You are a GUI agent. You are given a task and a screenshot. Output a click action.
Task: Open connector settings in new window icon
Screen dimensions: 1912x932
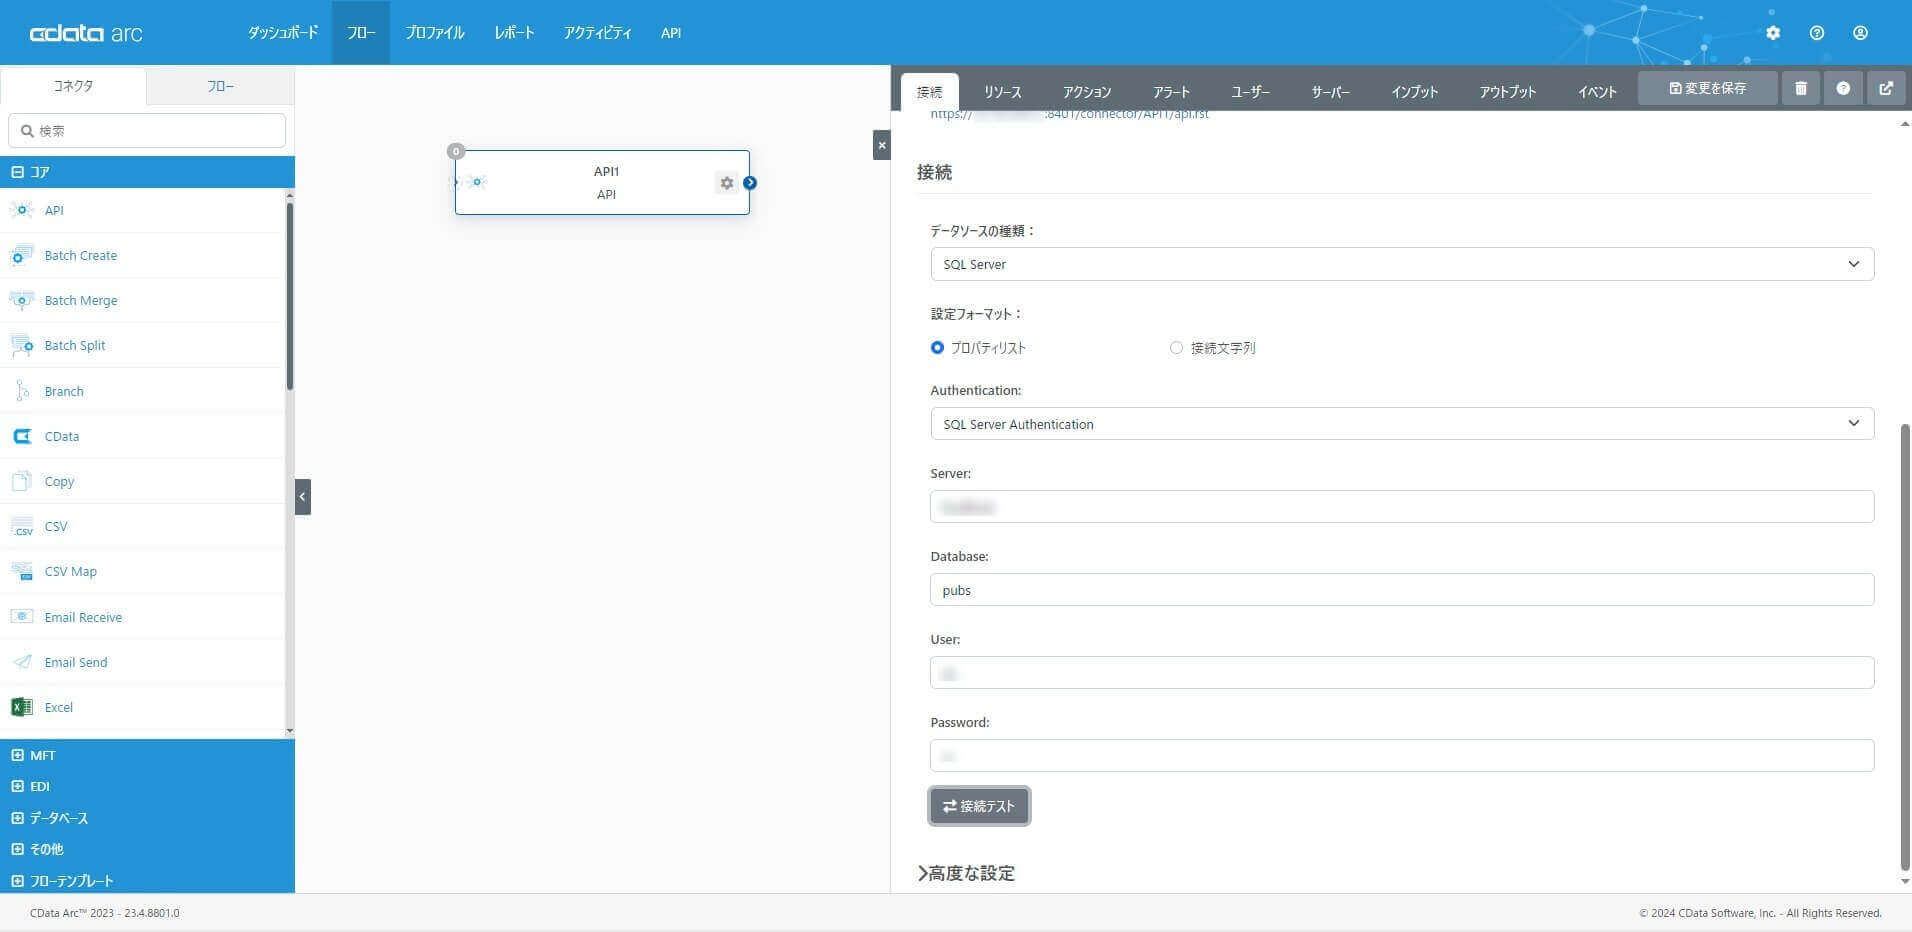pyautogui.click(x=1886, y=88)
